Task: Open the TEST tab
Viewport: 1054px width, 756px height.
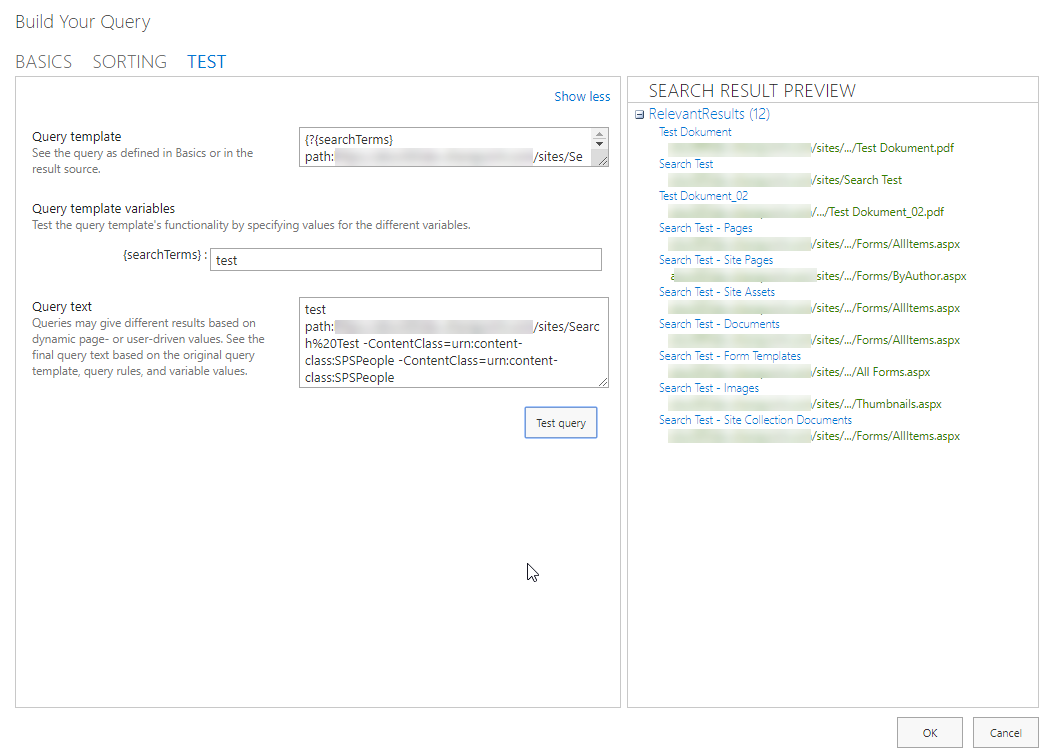Action: 206,62
